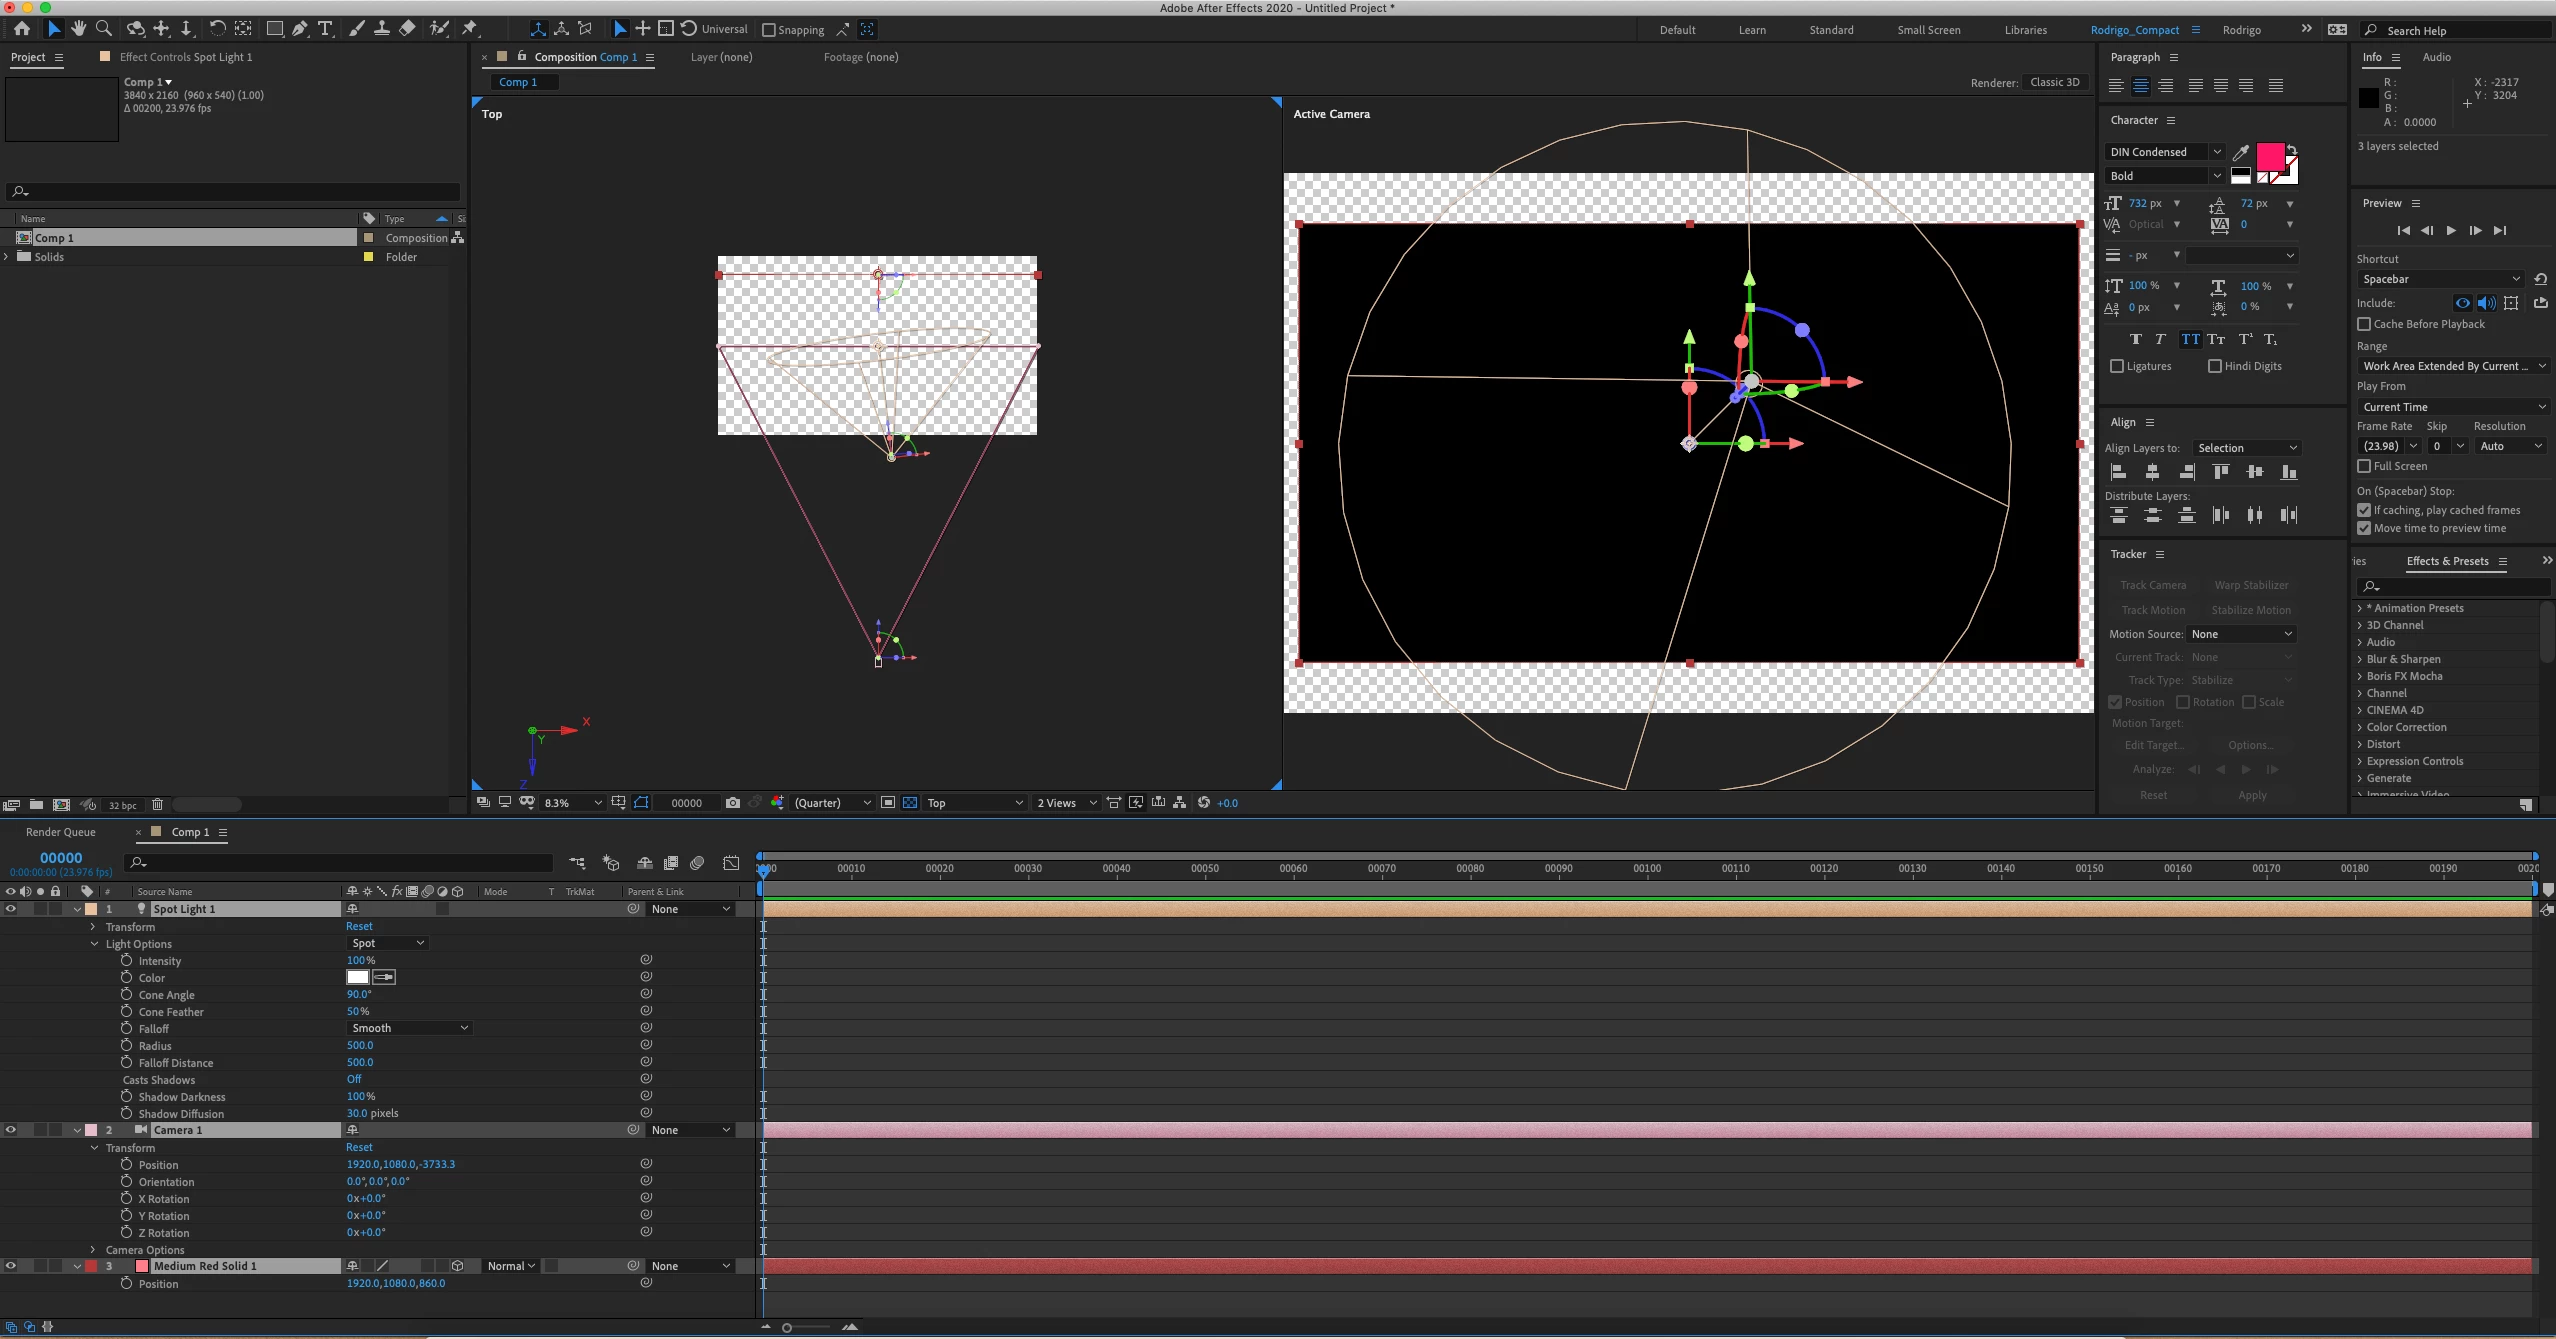Hide the Camera 1 layer
Screen dimensions: 2556x1339
tap(11, 1130)
